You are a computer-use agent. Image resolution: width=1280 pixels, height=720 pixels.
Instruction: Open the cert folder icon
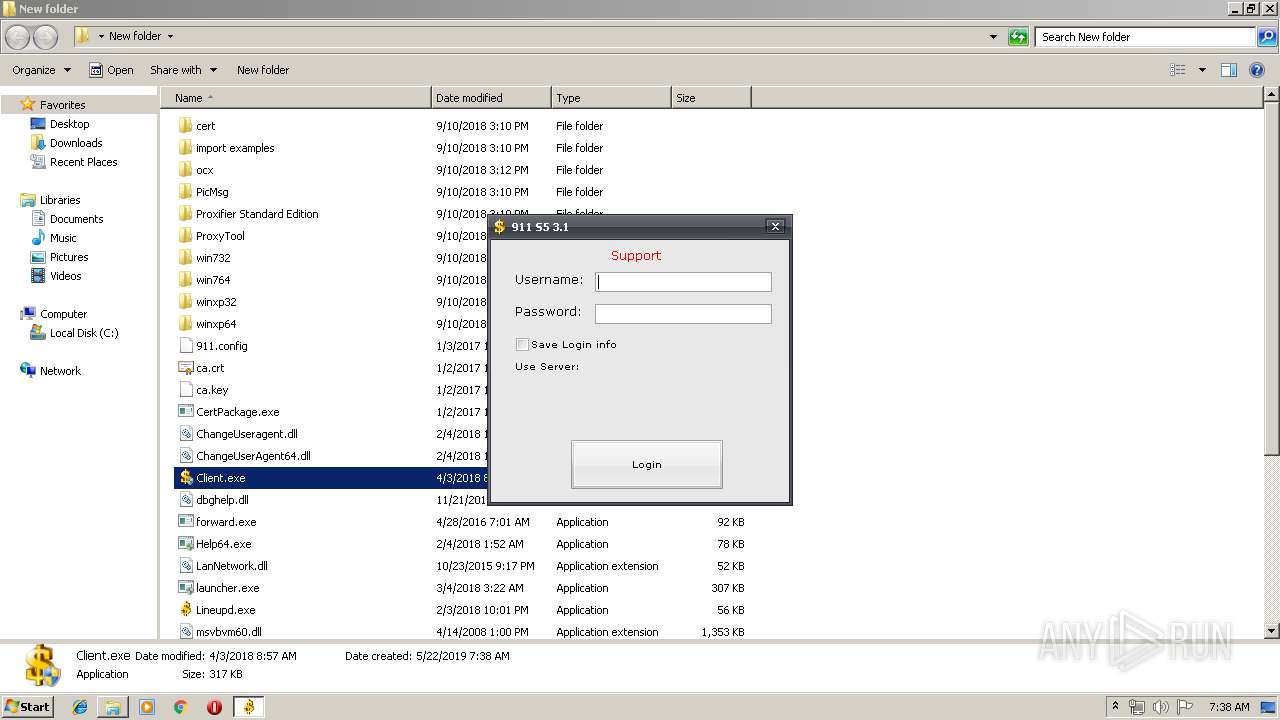tap(185, 126)
